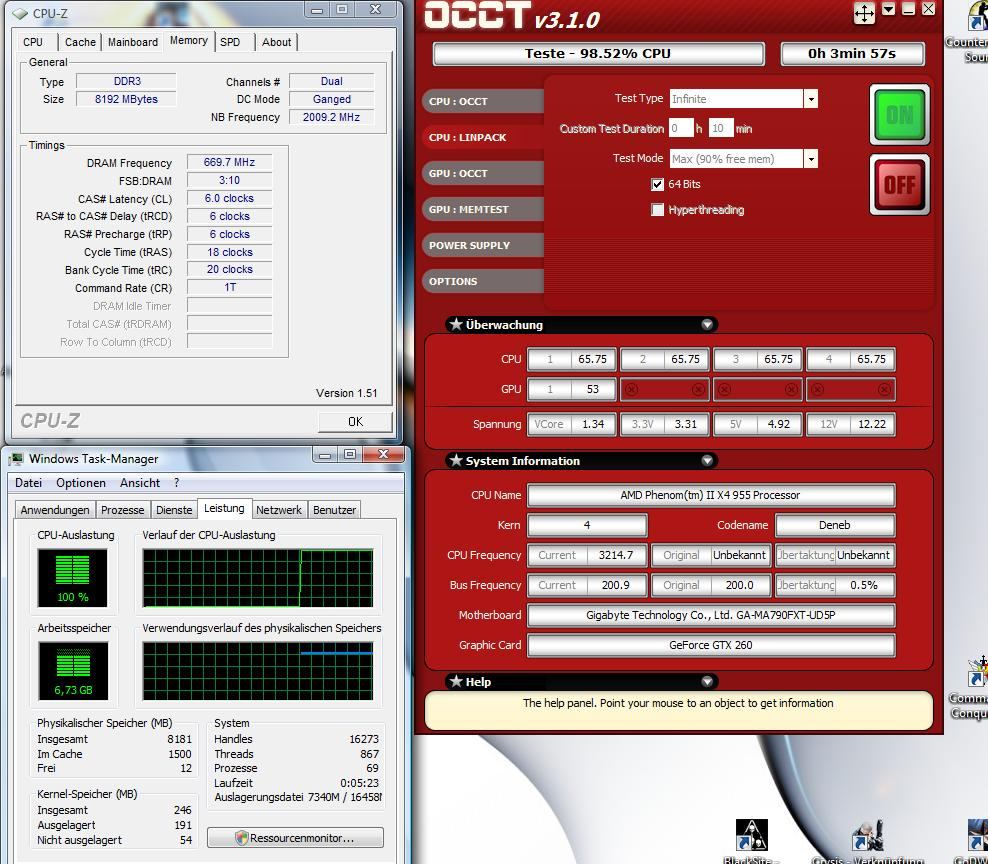Click Custom Test Duration minutes field
Screen dimensions: 988x864
(721, 129)
